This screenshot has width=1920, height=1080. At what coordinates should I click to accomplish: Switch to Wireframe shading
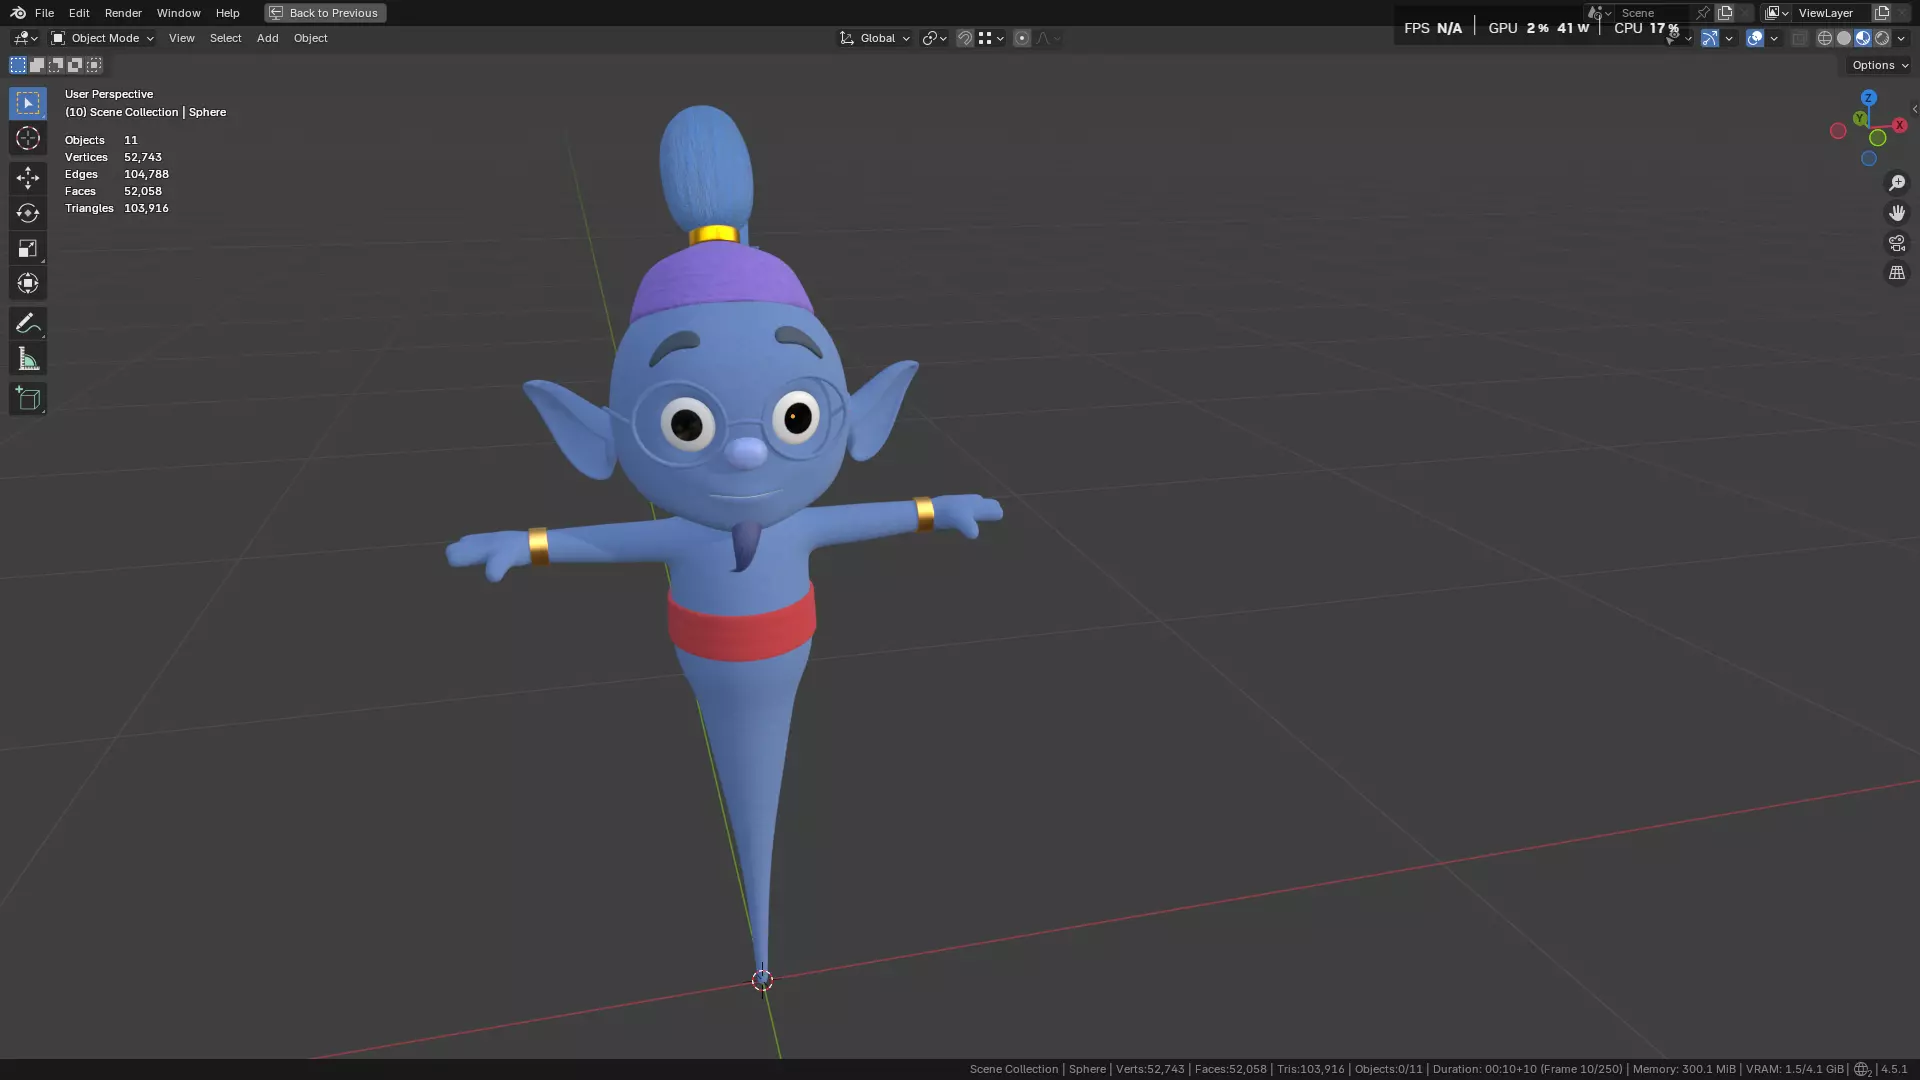pyautogui.click(x=1825, y=38)
